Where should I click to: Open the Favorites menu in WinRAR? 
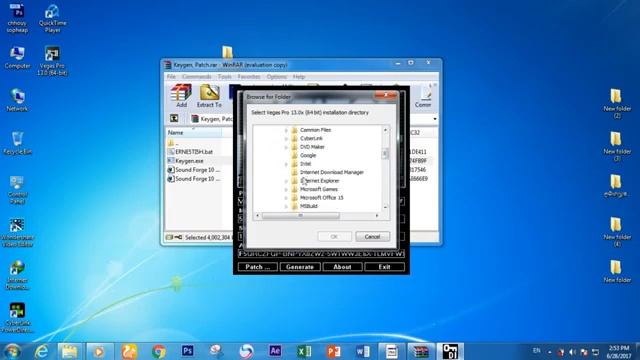point(249,77)
